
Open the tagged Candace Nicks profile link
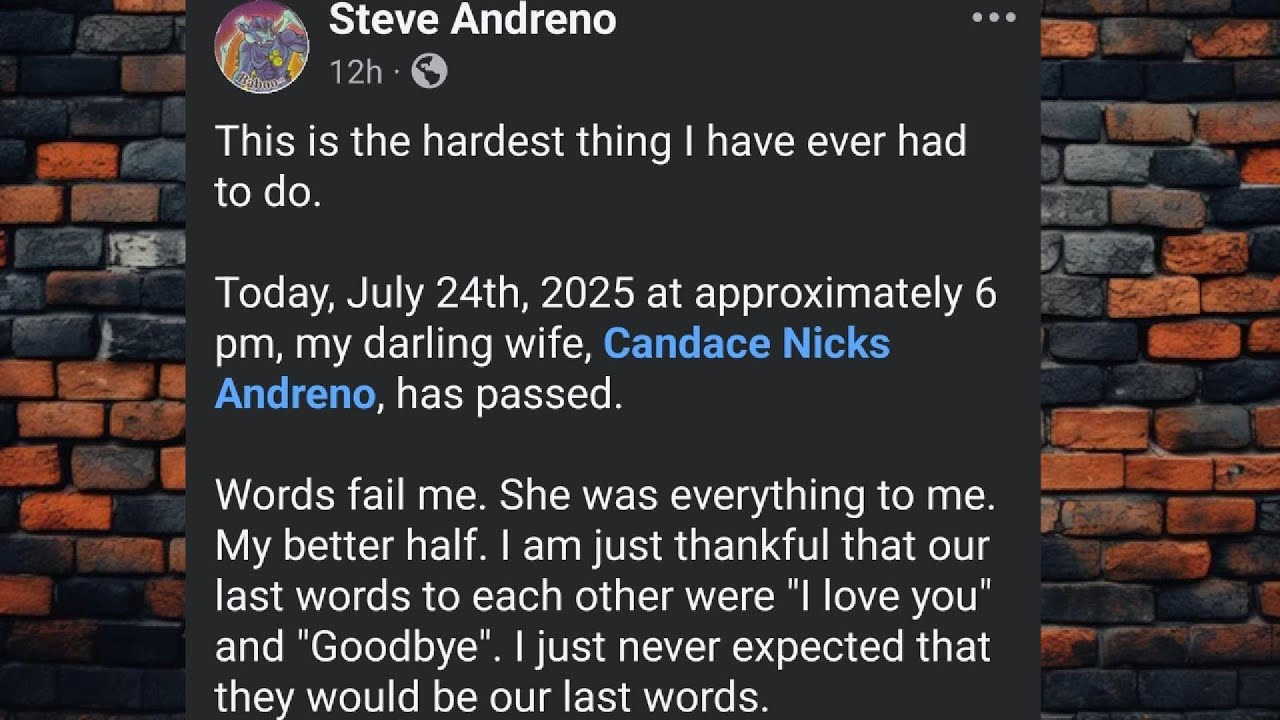coord(746,344)
